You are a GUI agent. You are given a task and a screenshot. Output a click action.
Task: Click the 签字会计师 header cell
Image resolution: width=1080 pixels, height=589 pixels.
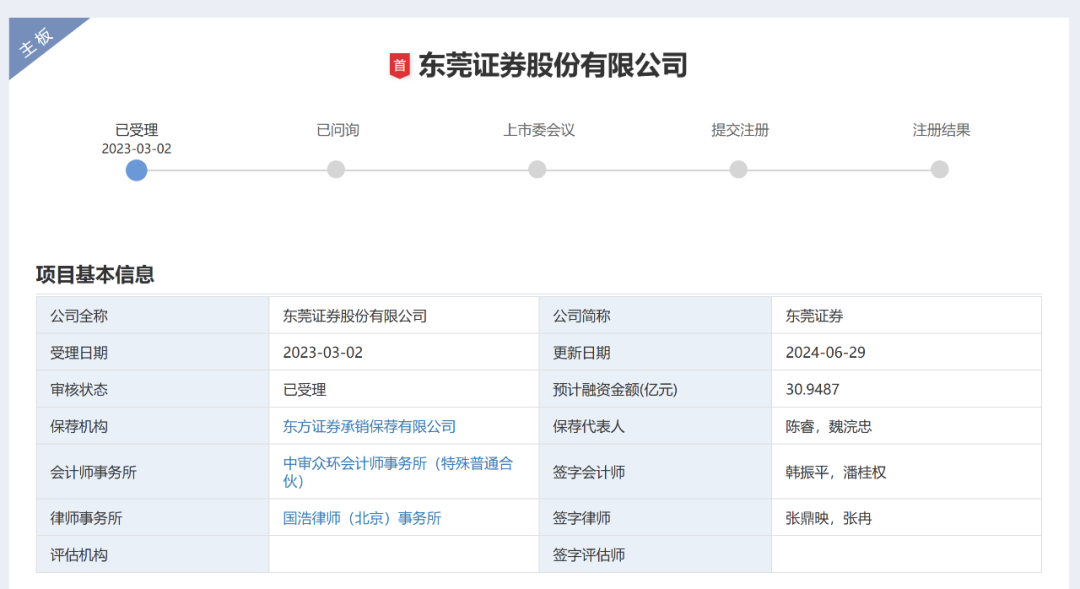coord(655,472)
